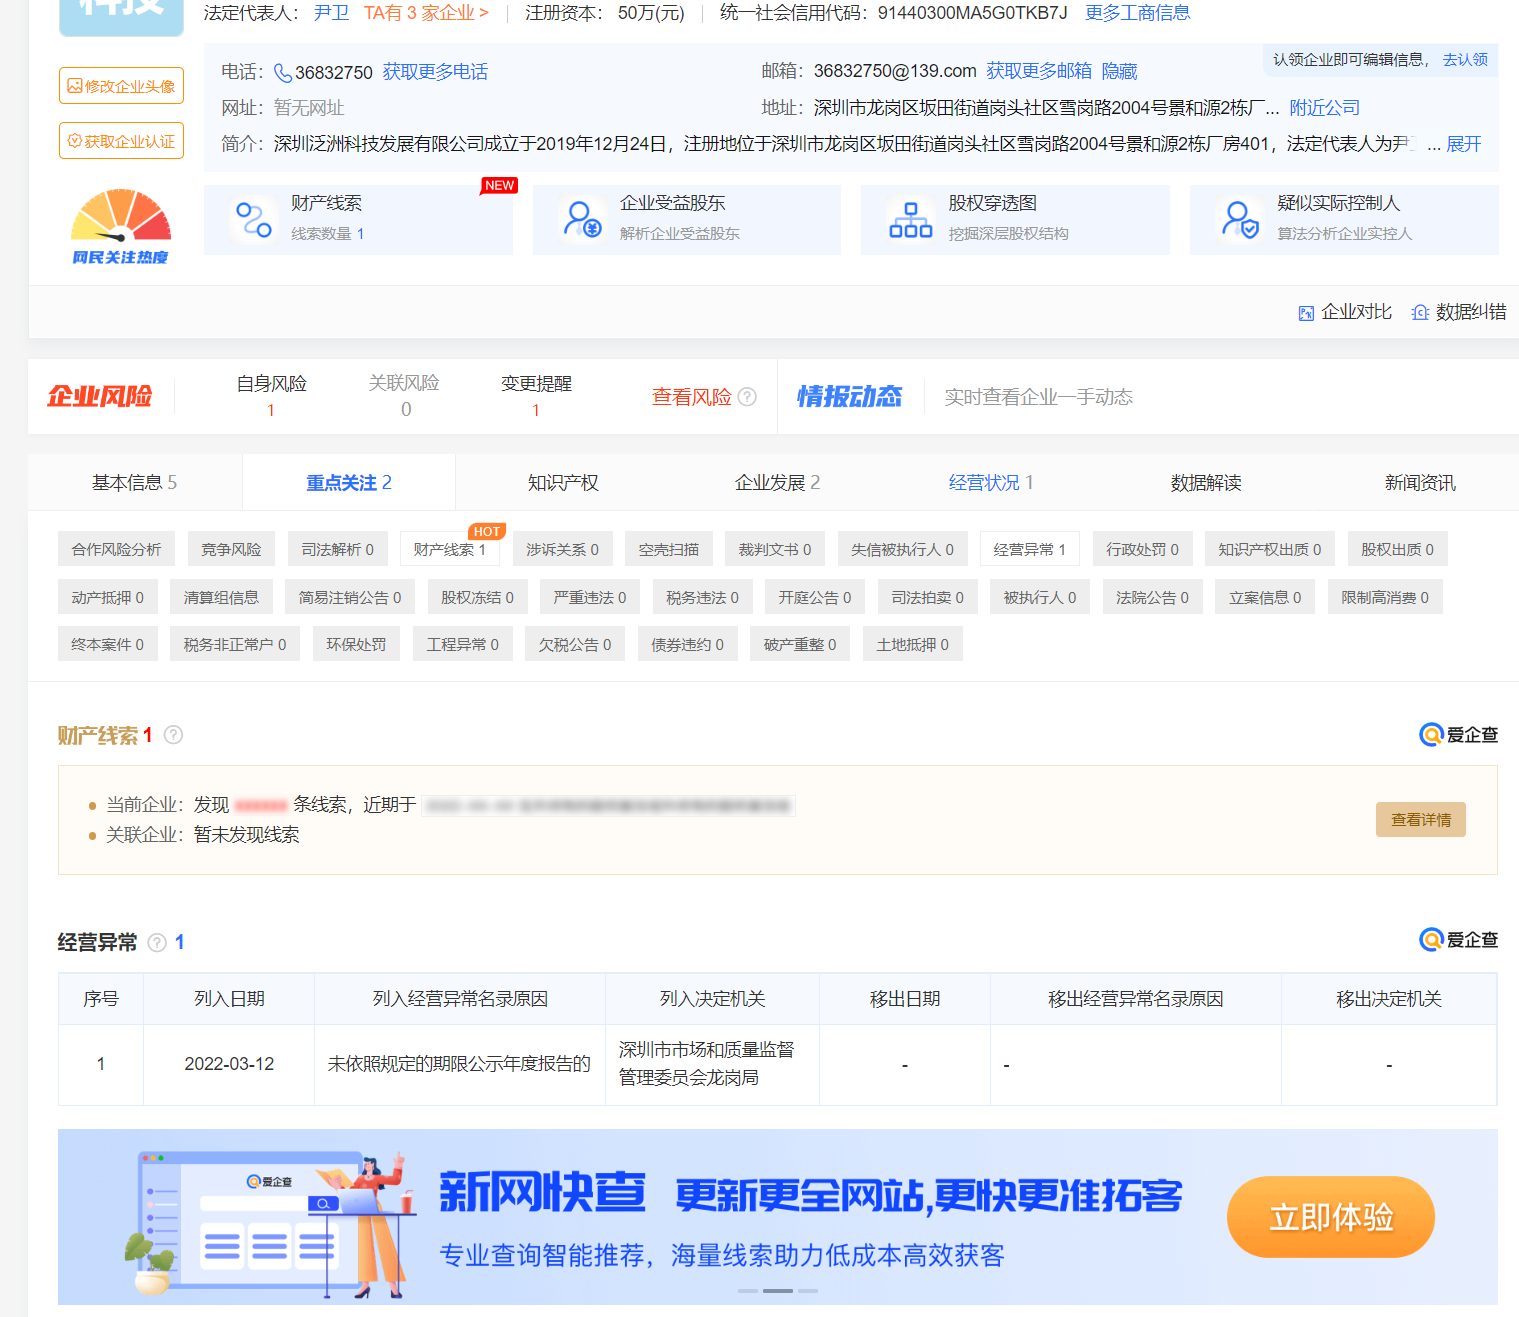The image size is (1519, 1317).
Task: Open the 财产线索 property clues card icon
Action: 253,219
